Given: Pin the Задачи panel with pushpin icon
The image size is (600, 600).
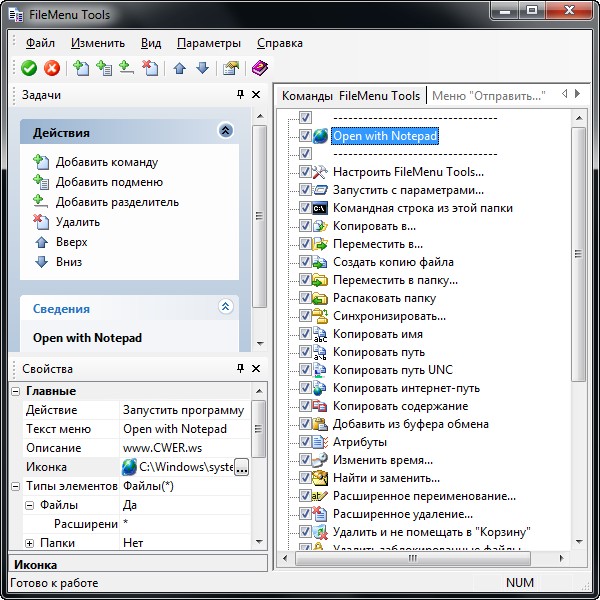Looking at the screenshot, I should [240, 95].
